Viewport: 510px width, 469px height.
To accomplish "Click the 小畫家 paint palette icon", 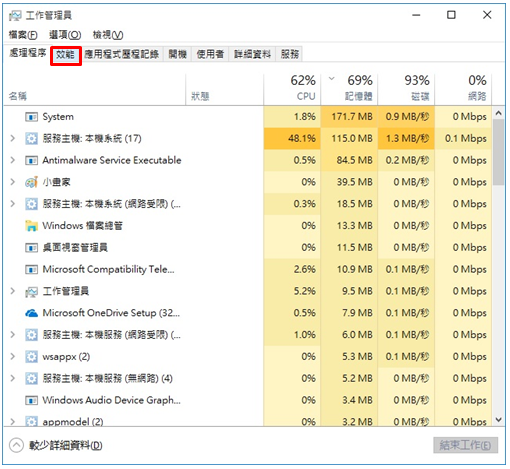I will pos(31,182).
